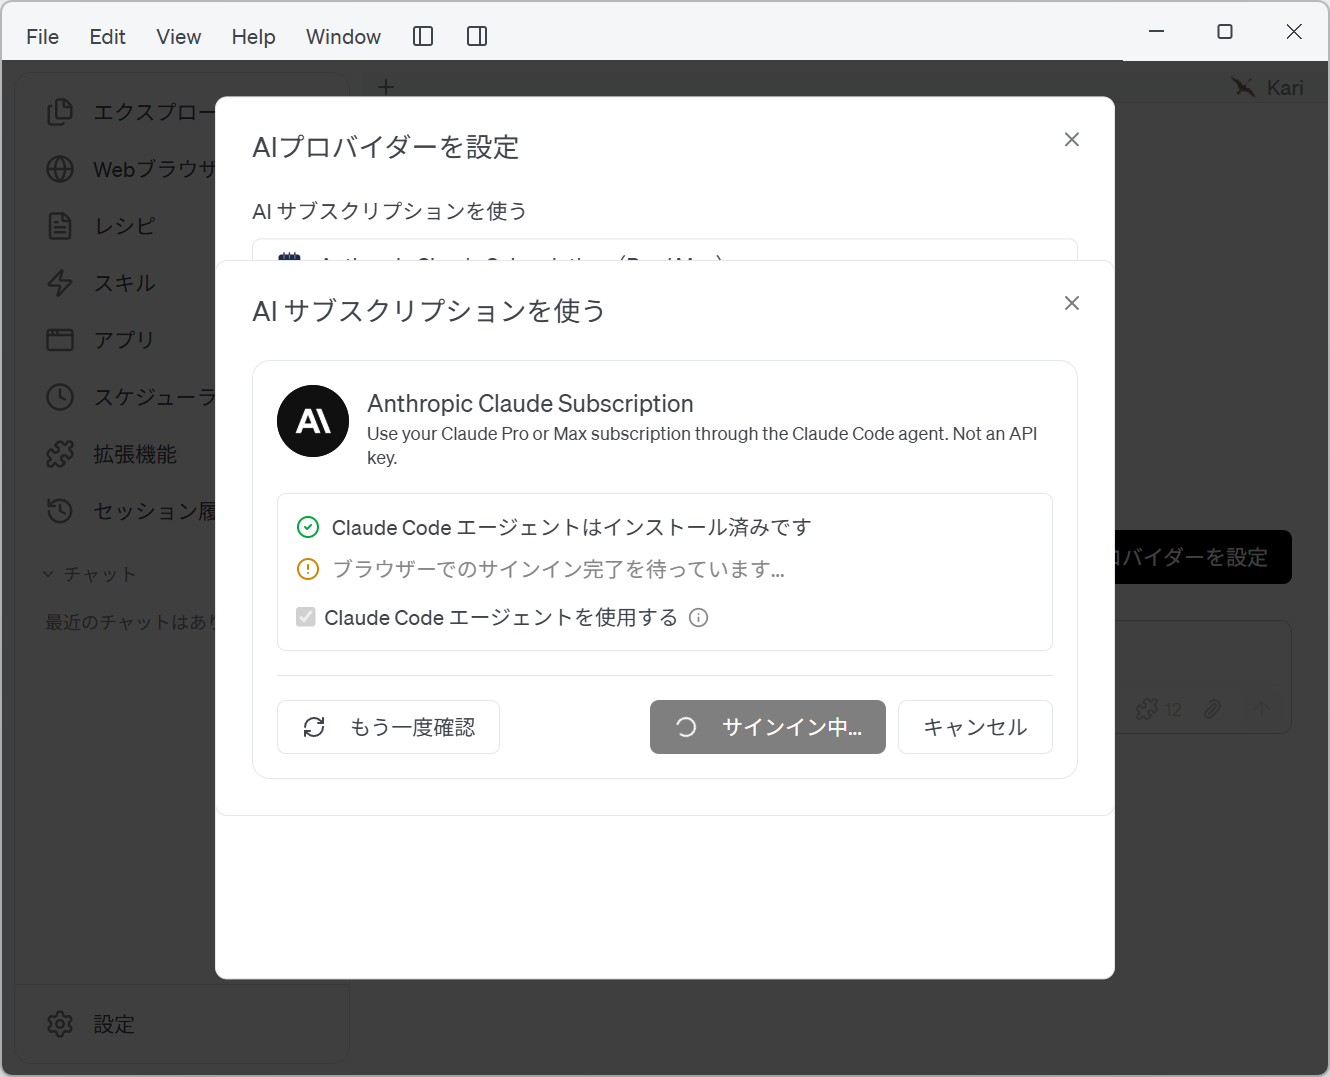The height and width of the screenshot is (1077, 1330).
Task: Open the View menu
Action: (178, 37)
